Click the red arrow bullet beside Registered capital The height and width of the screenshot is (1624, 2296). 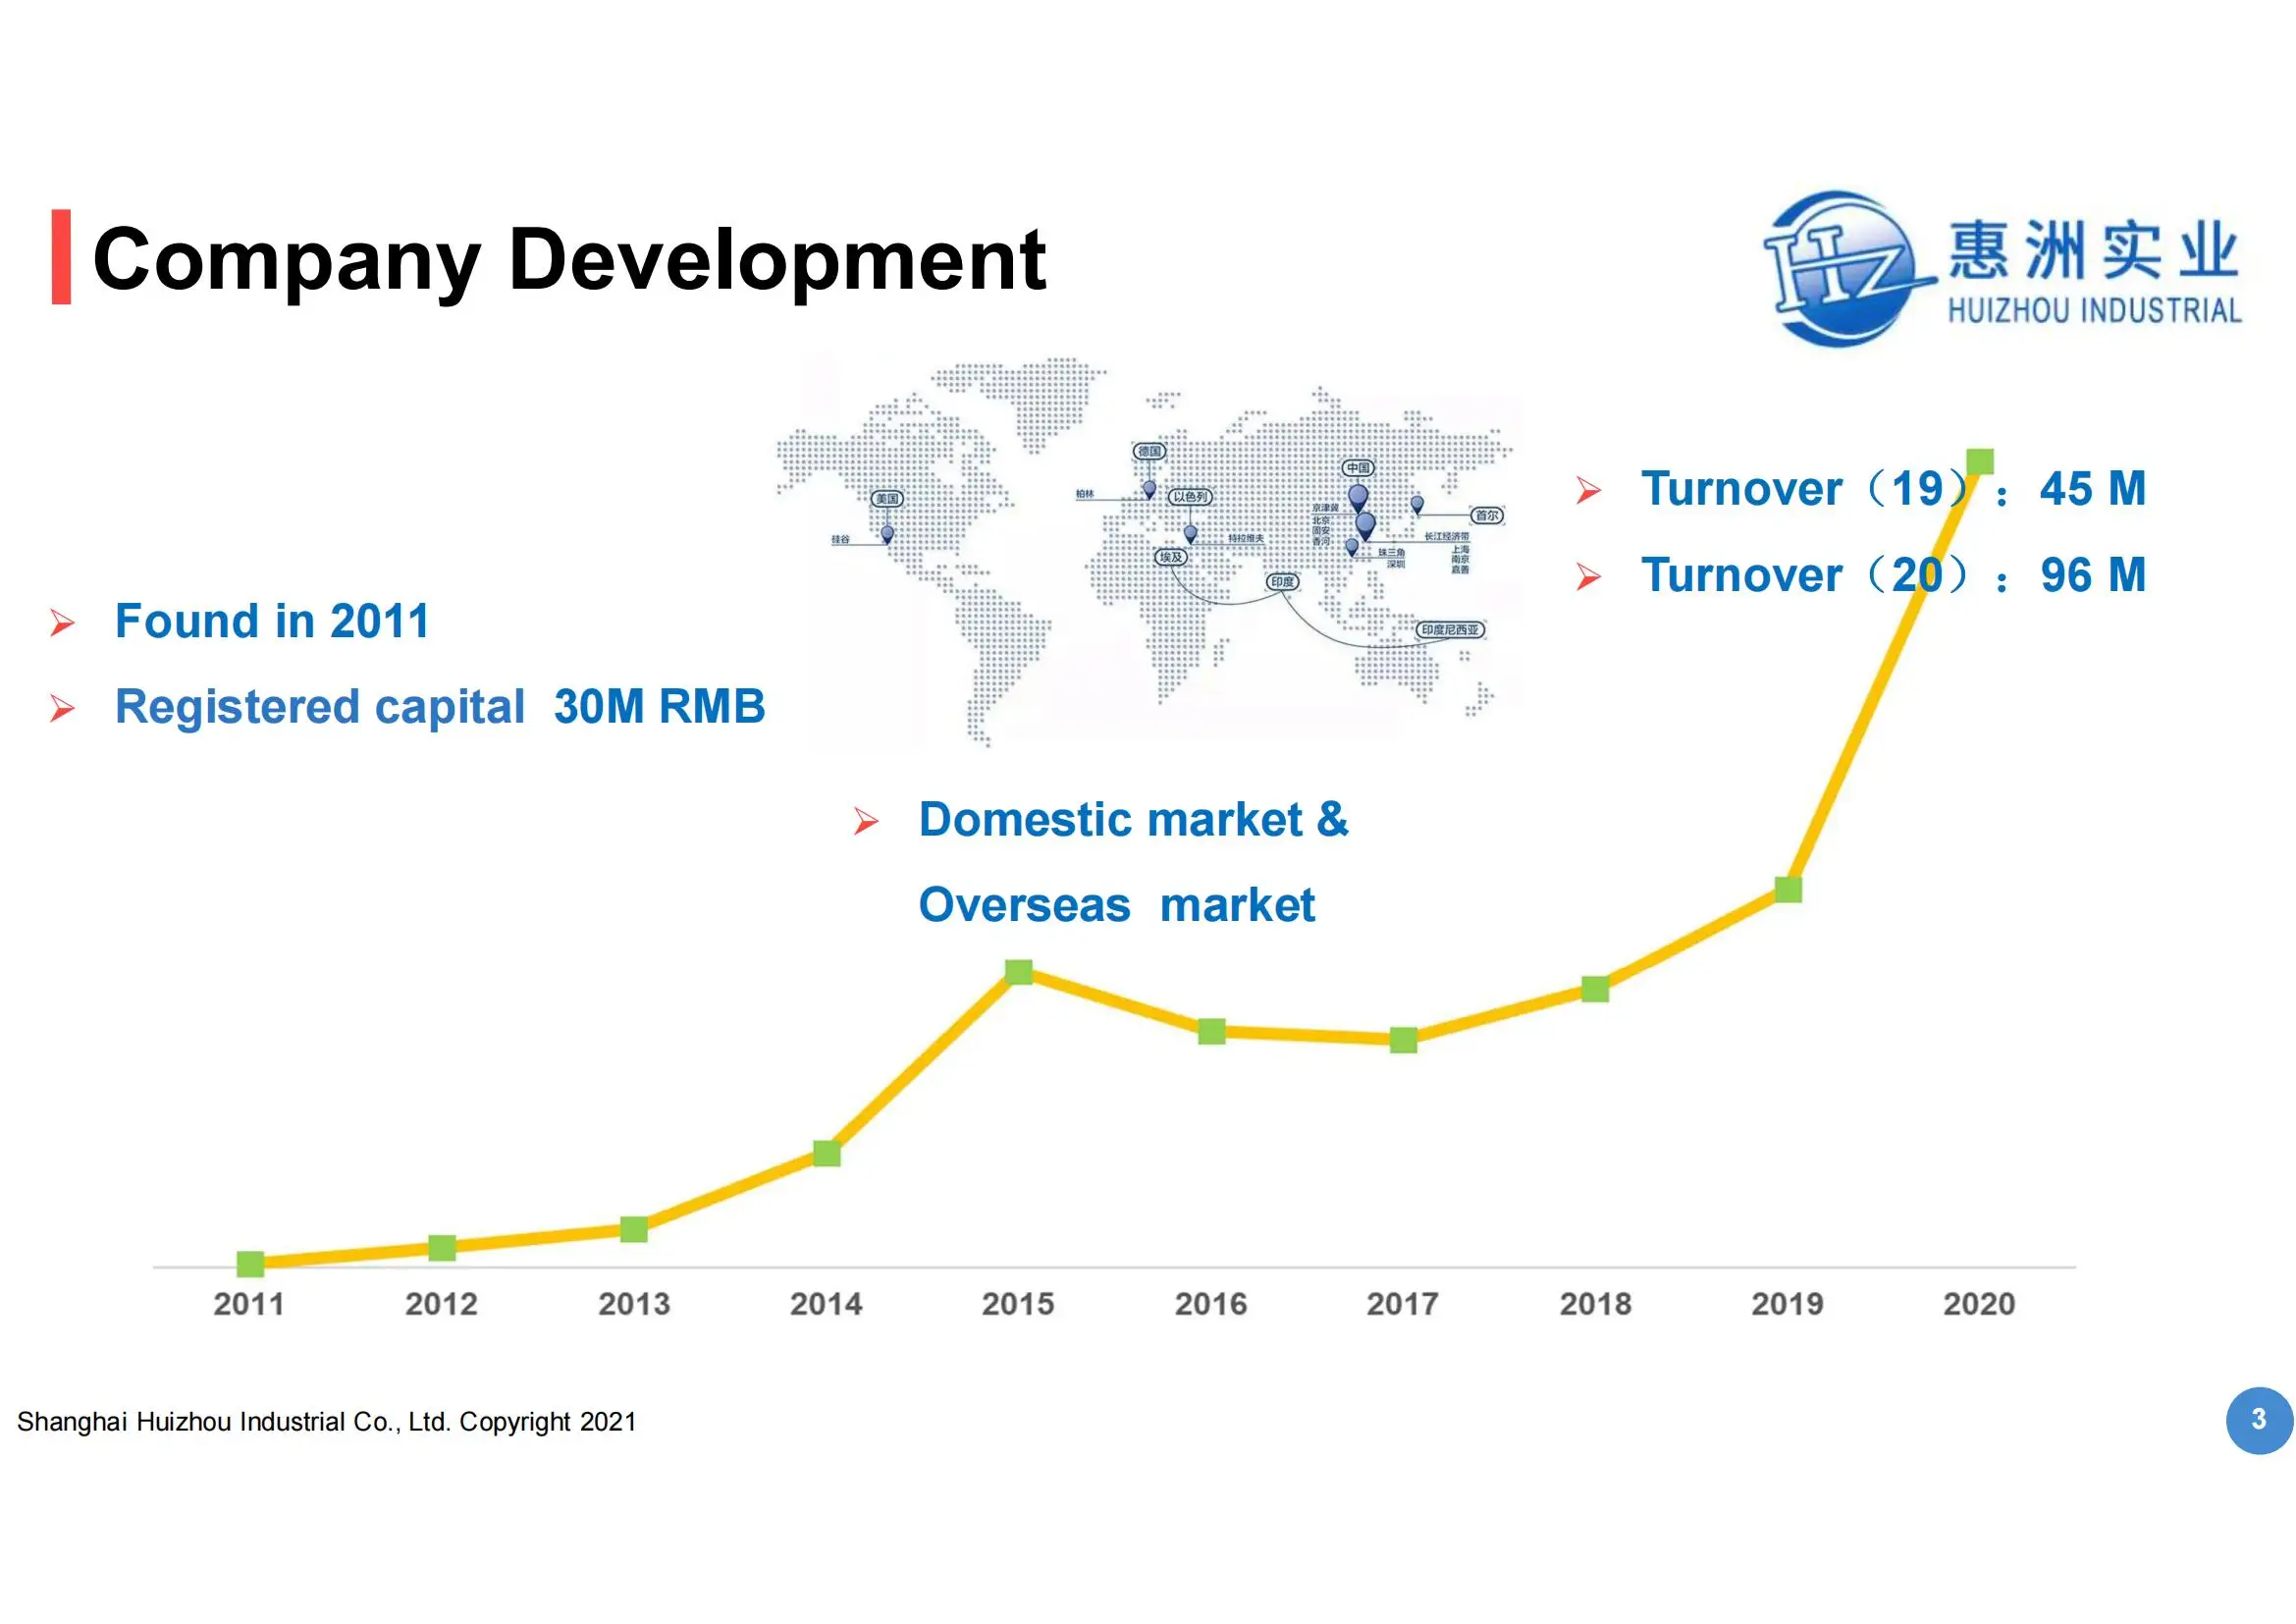tap(63, 709)
